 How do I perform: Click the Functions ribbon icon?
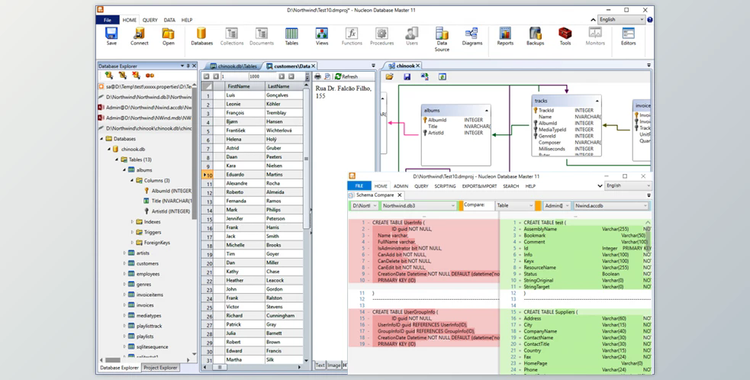coord(352,36)
